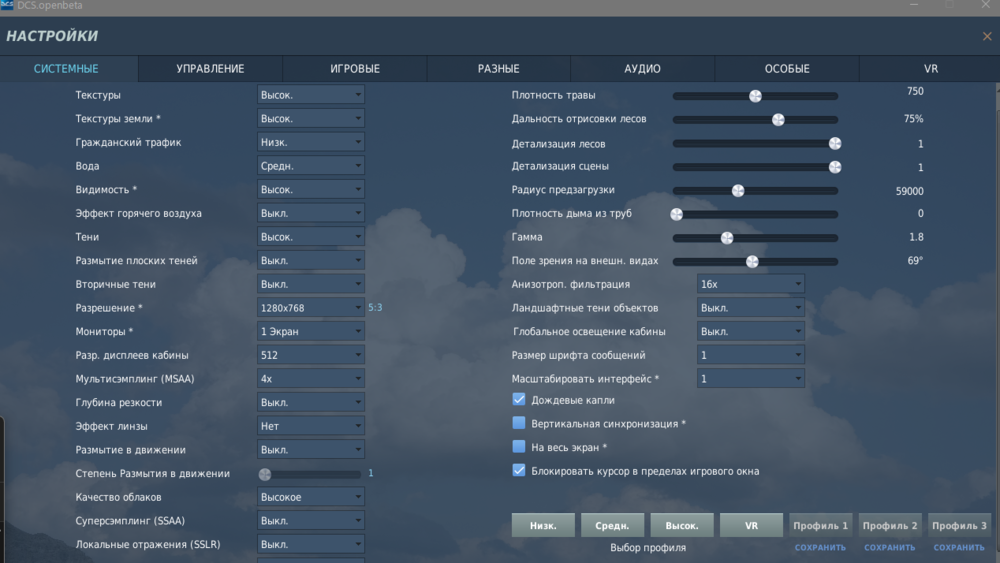Click the Плотность травы slider handle
This screenshot has width=1000, height=563.
pos(755,96)
